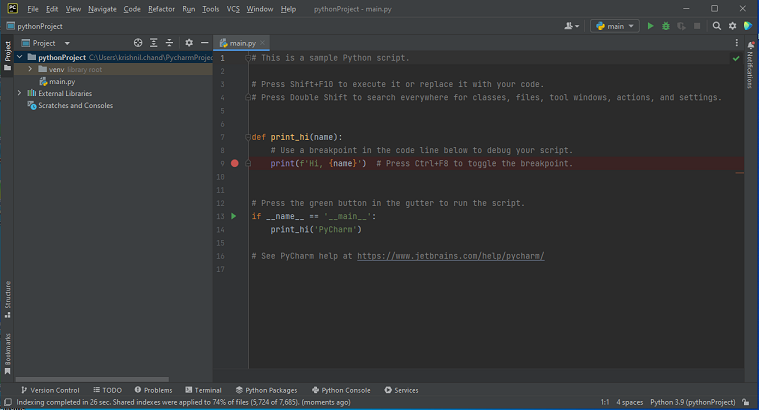
Task: Hide the Project tool window
Action: click(204, 43)
